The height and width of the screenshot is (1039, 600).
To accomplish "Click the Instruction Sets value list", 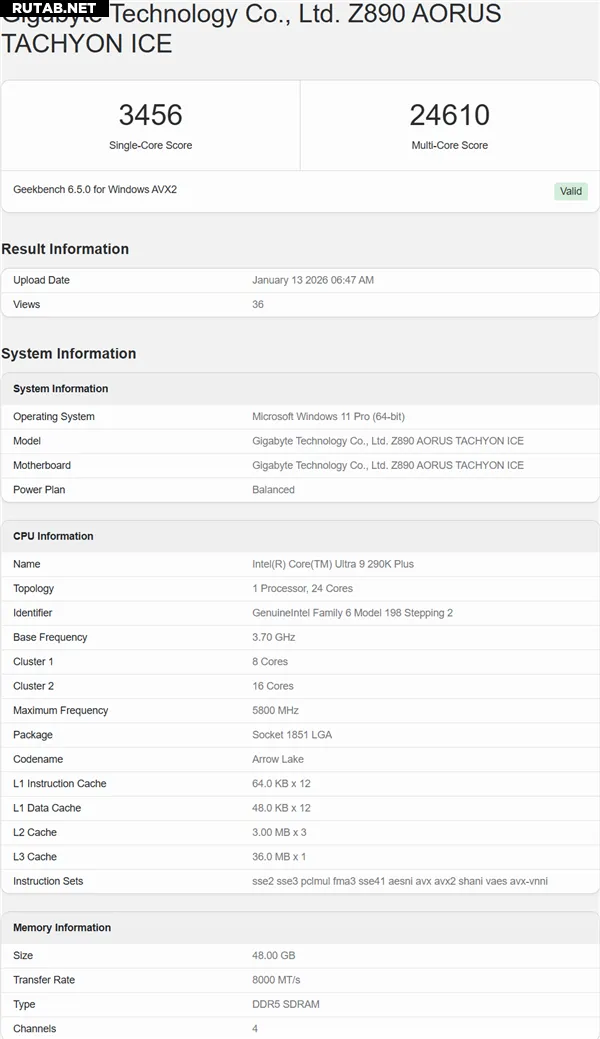I will [x=399, y=881].
